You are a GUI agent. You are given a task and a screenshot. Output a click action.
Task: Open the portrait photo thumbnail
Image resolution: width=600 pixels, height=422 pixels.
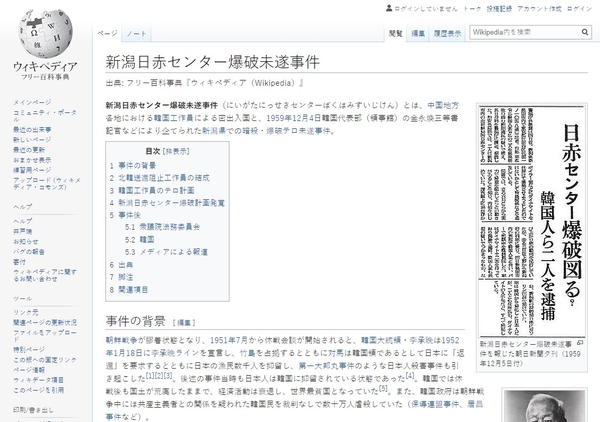pyautogui.click(x=544, y=406)
